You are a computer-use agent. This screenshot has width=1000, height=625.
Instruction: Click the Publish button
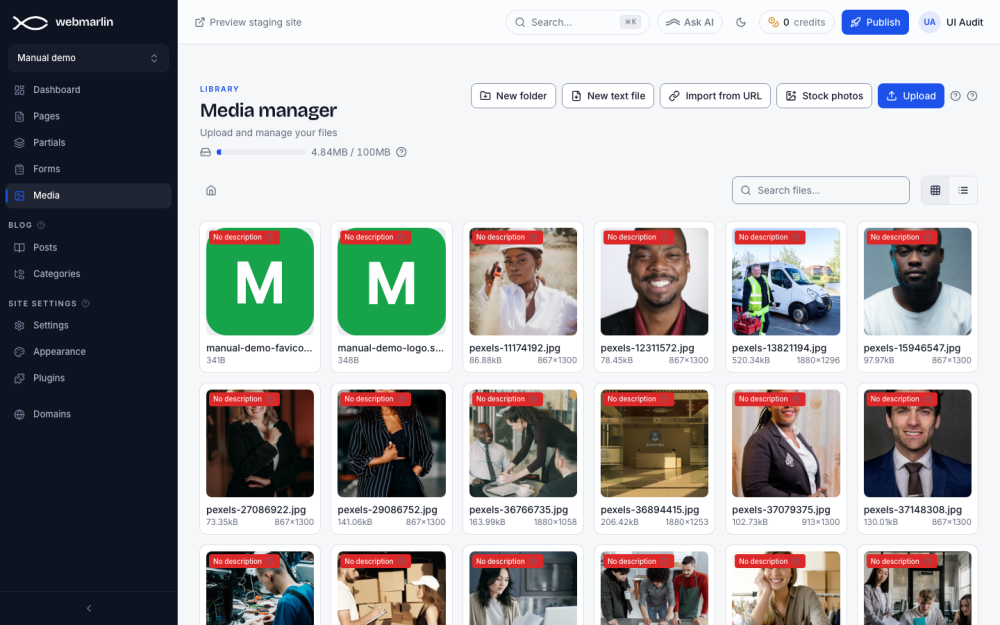click(875, 22)
